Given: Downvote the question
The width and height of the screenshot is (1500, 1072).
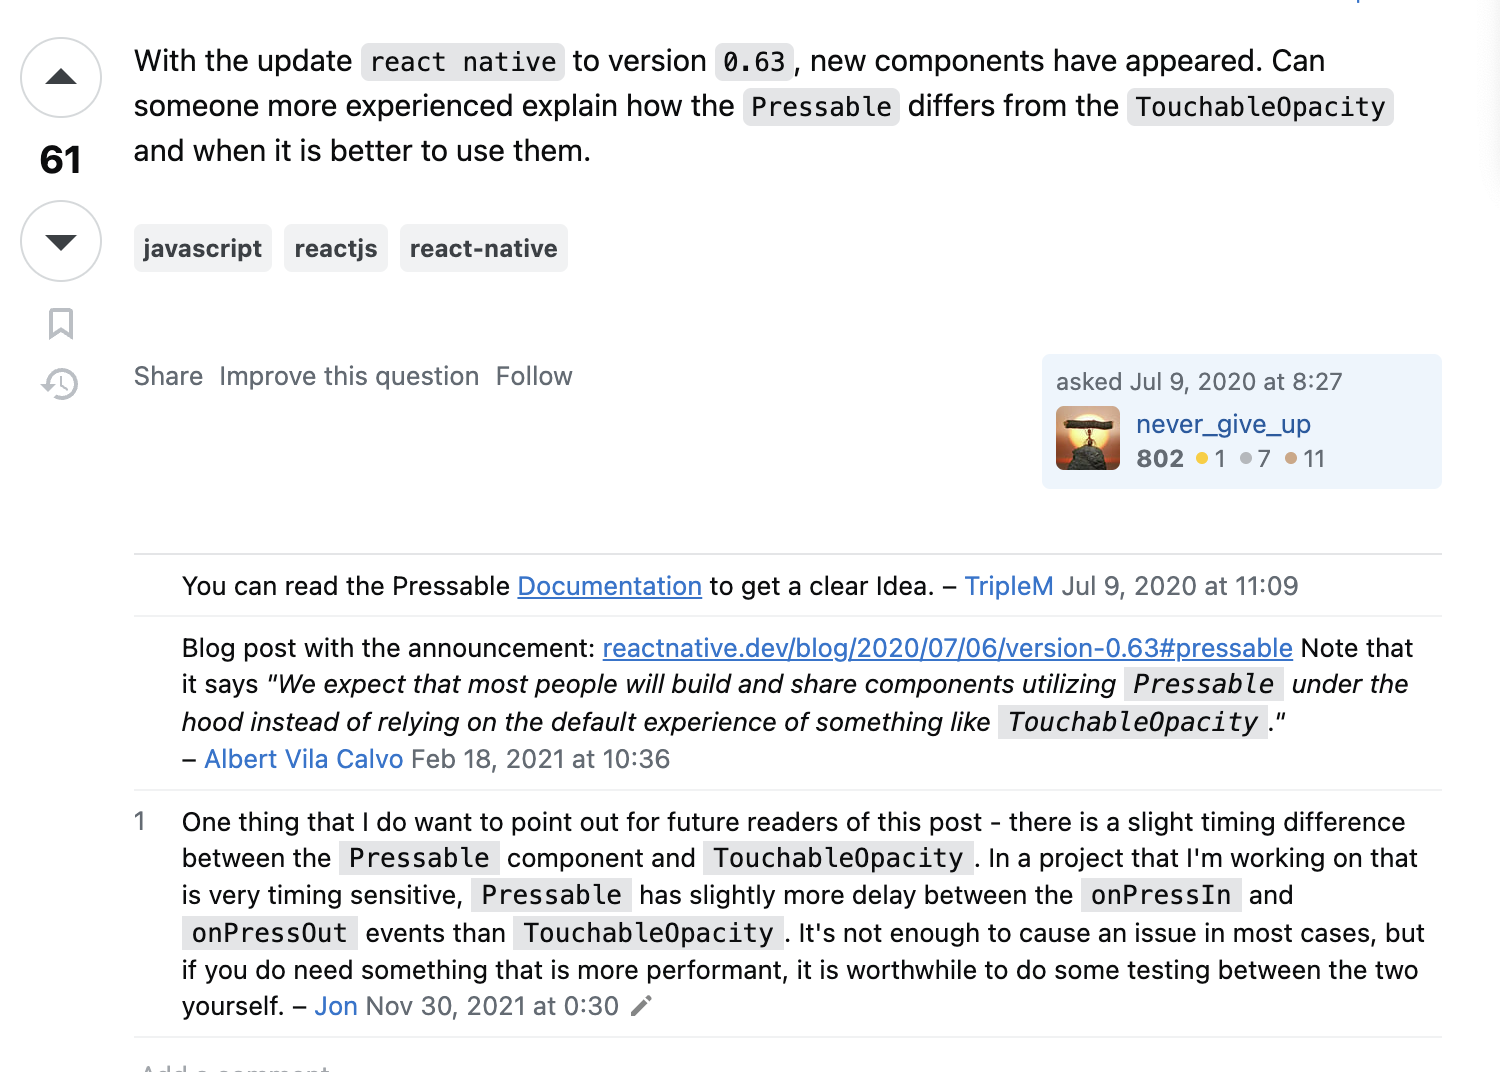Looking at the screenshot, I should (x=60, y=242).
